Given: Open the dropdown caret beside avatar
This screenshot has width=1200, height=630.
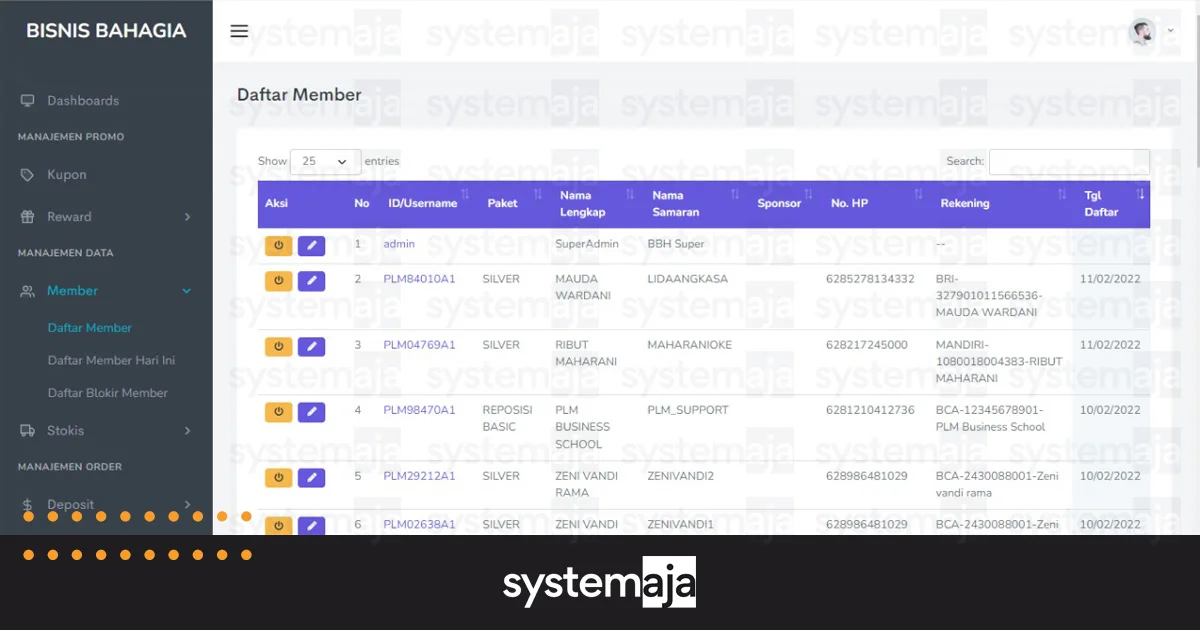Looking at the screenshot, I should [x=1170, y=31].
